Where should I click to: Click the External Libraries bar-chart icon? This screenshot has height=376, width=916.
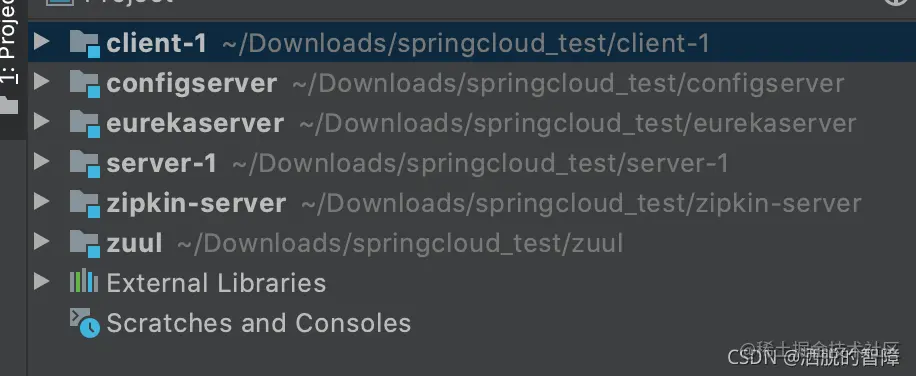click(84, 281)
